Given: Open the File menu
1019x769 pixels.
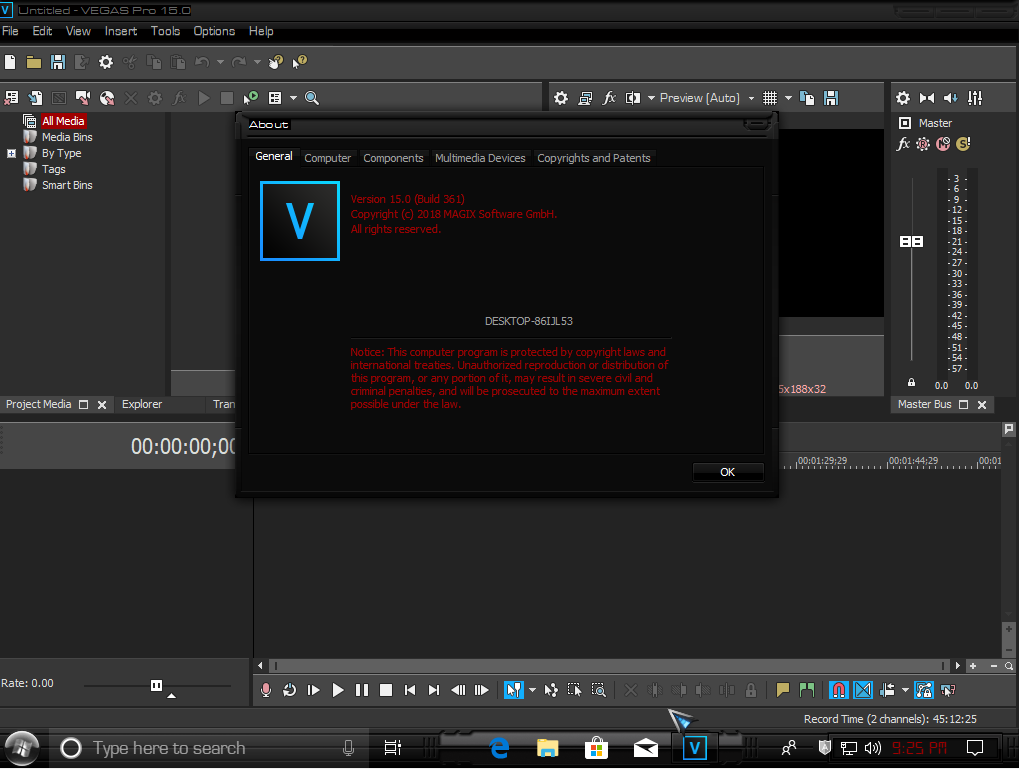Looking at the screenshot, I should [10, 31].
